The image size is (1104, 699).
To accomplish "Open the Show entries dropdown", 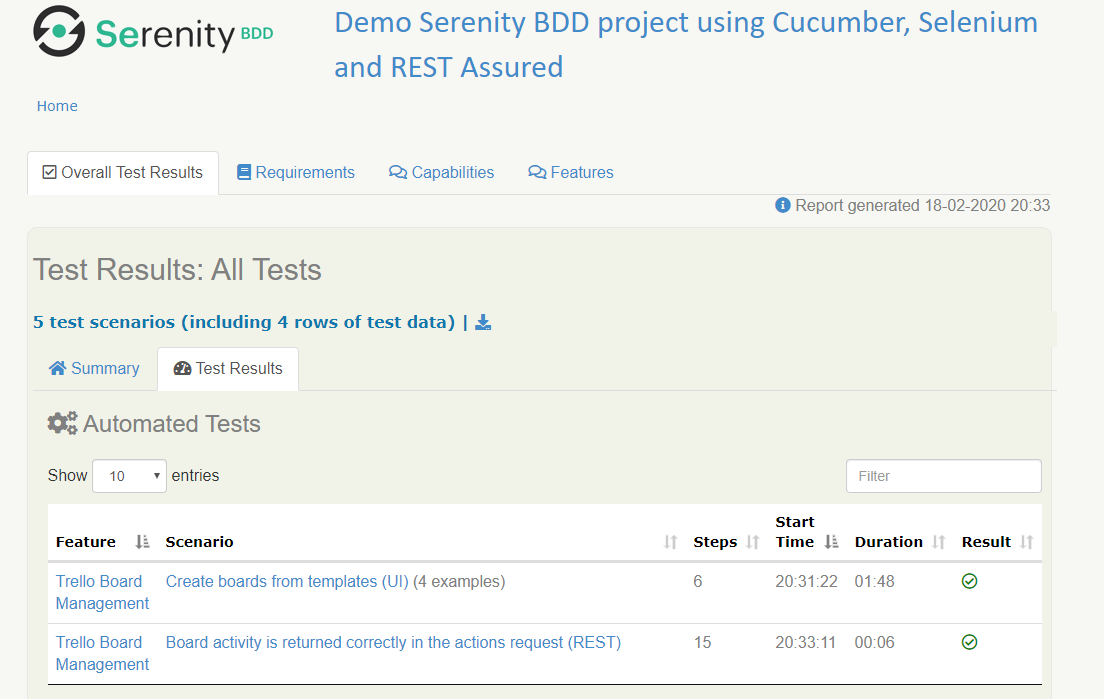I will 129,475.
